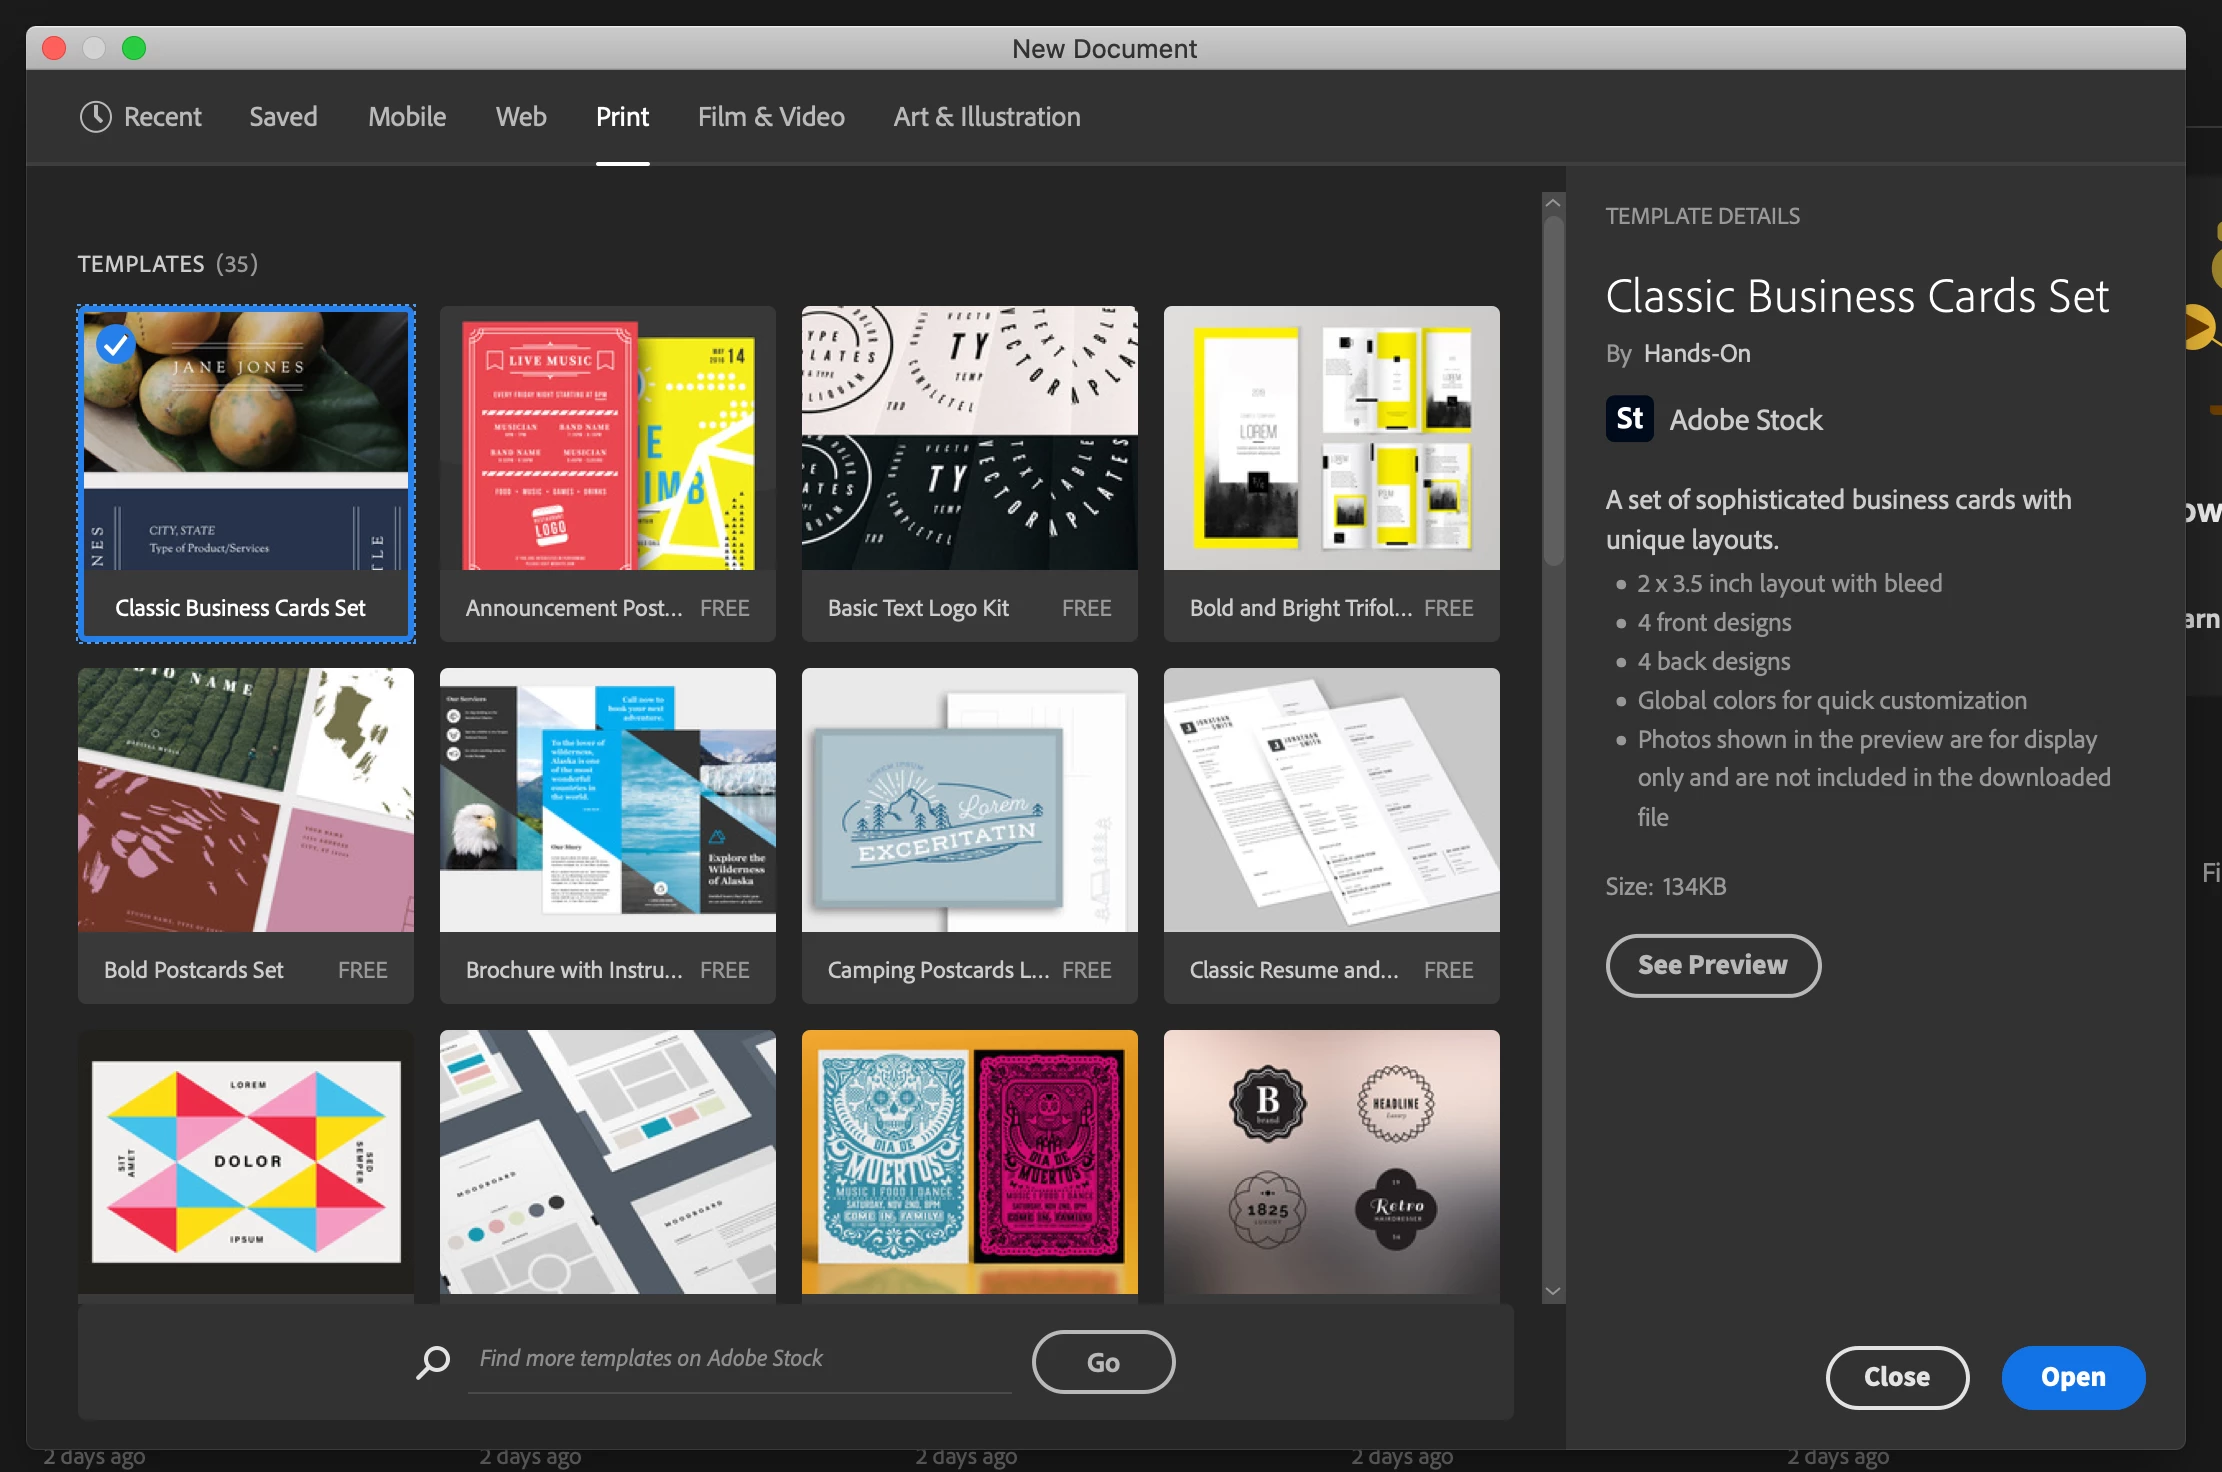
Task: Select the Announcement Poster template thumbnail
Action: pyautogui.click(x=607, y=439)
